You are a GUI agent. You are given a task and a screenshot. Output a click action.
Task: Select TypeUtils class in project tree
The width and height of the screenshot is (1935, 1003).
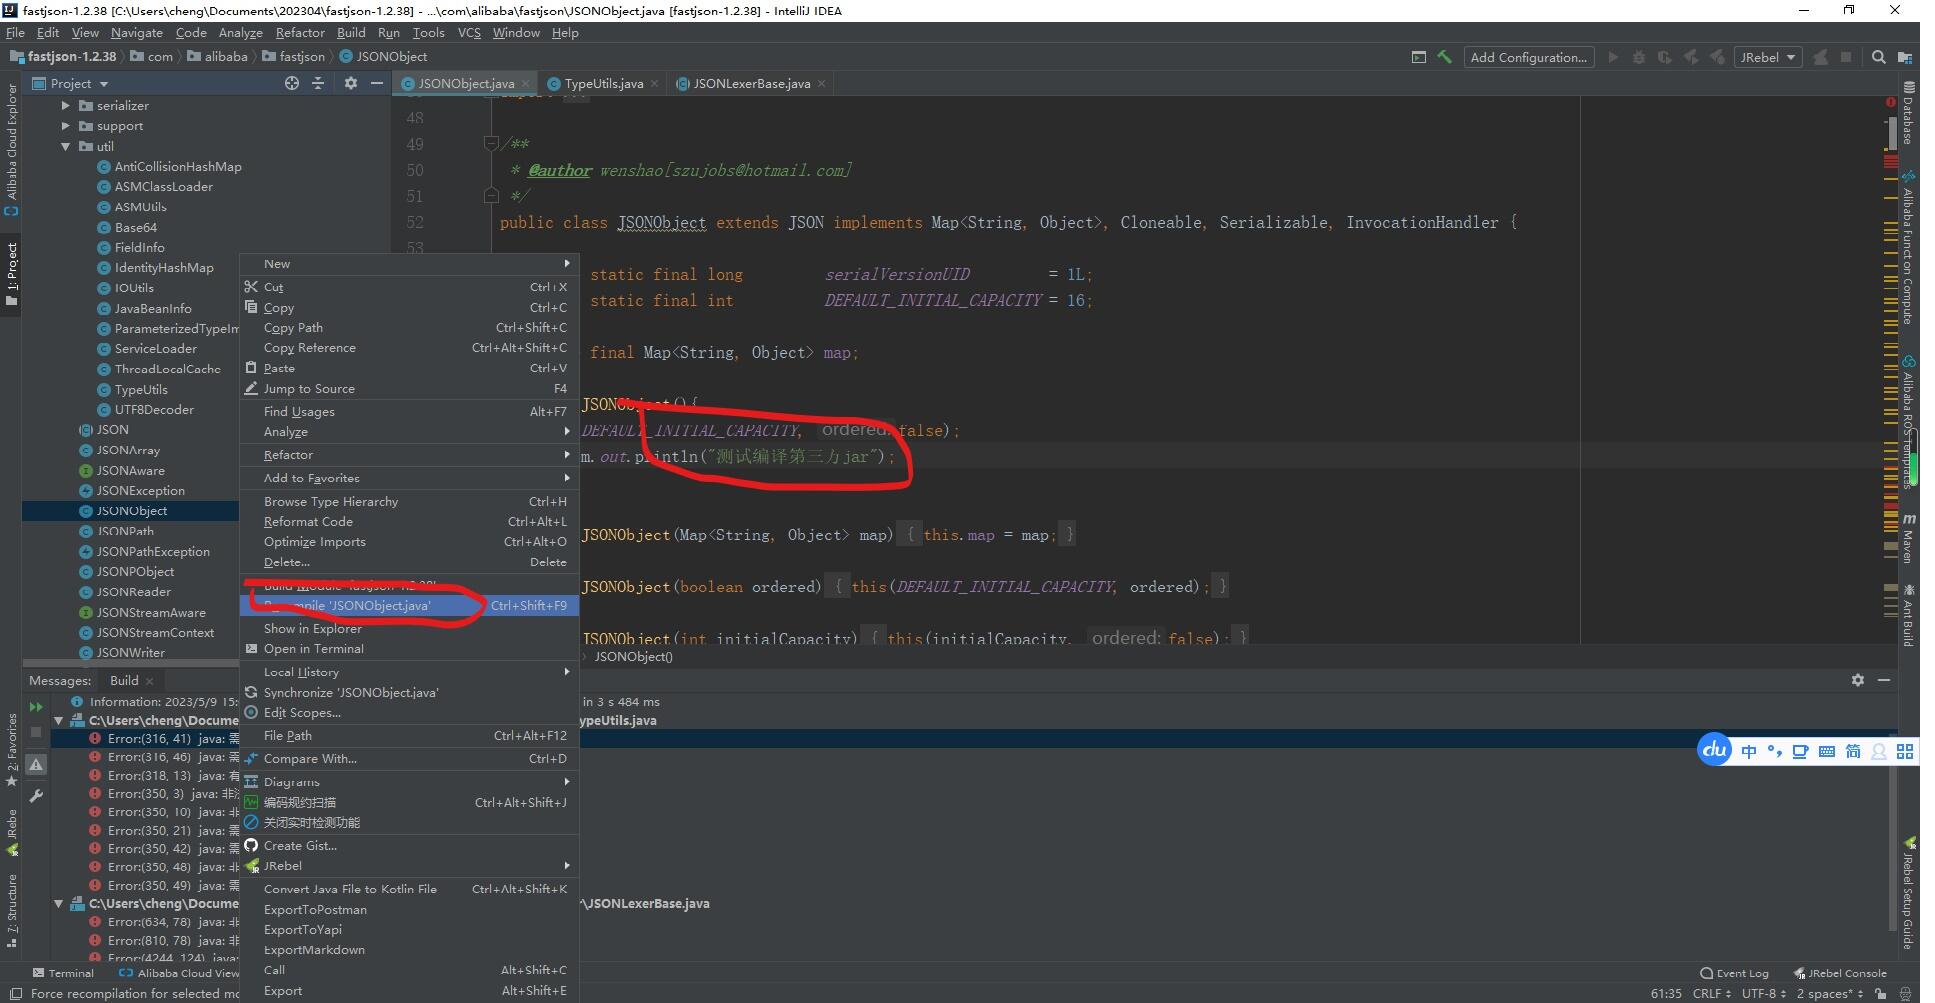(141, 389)
